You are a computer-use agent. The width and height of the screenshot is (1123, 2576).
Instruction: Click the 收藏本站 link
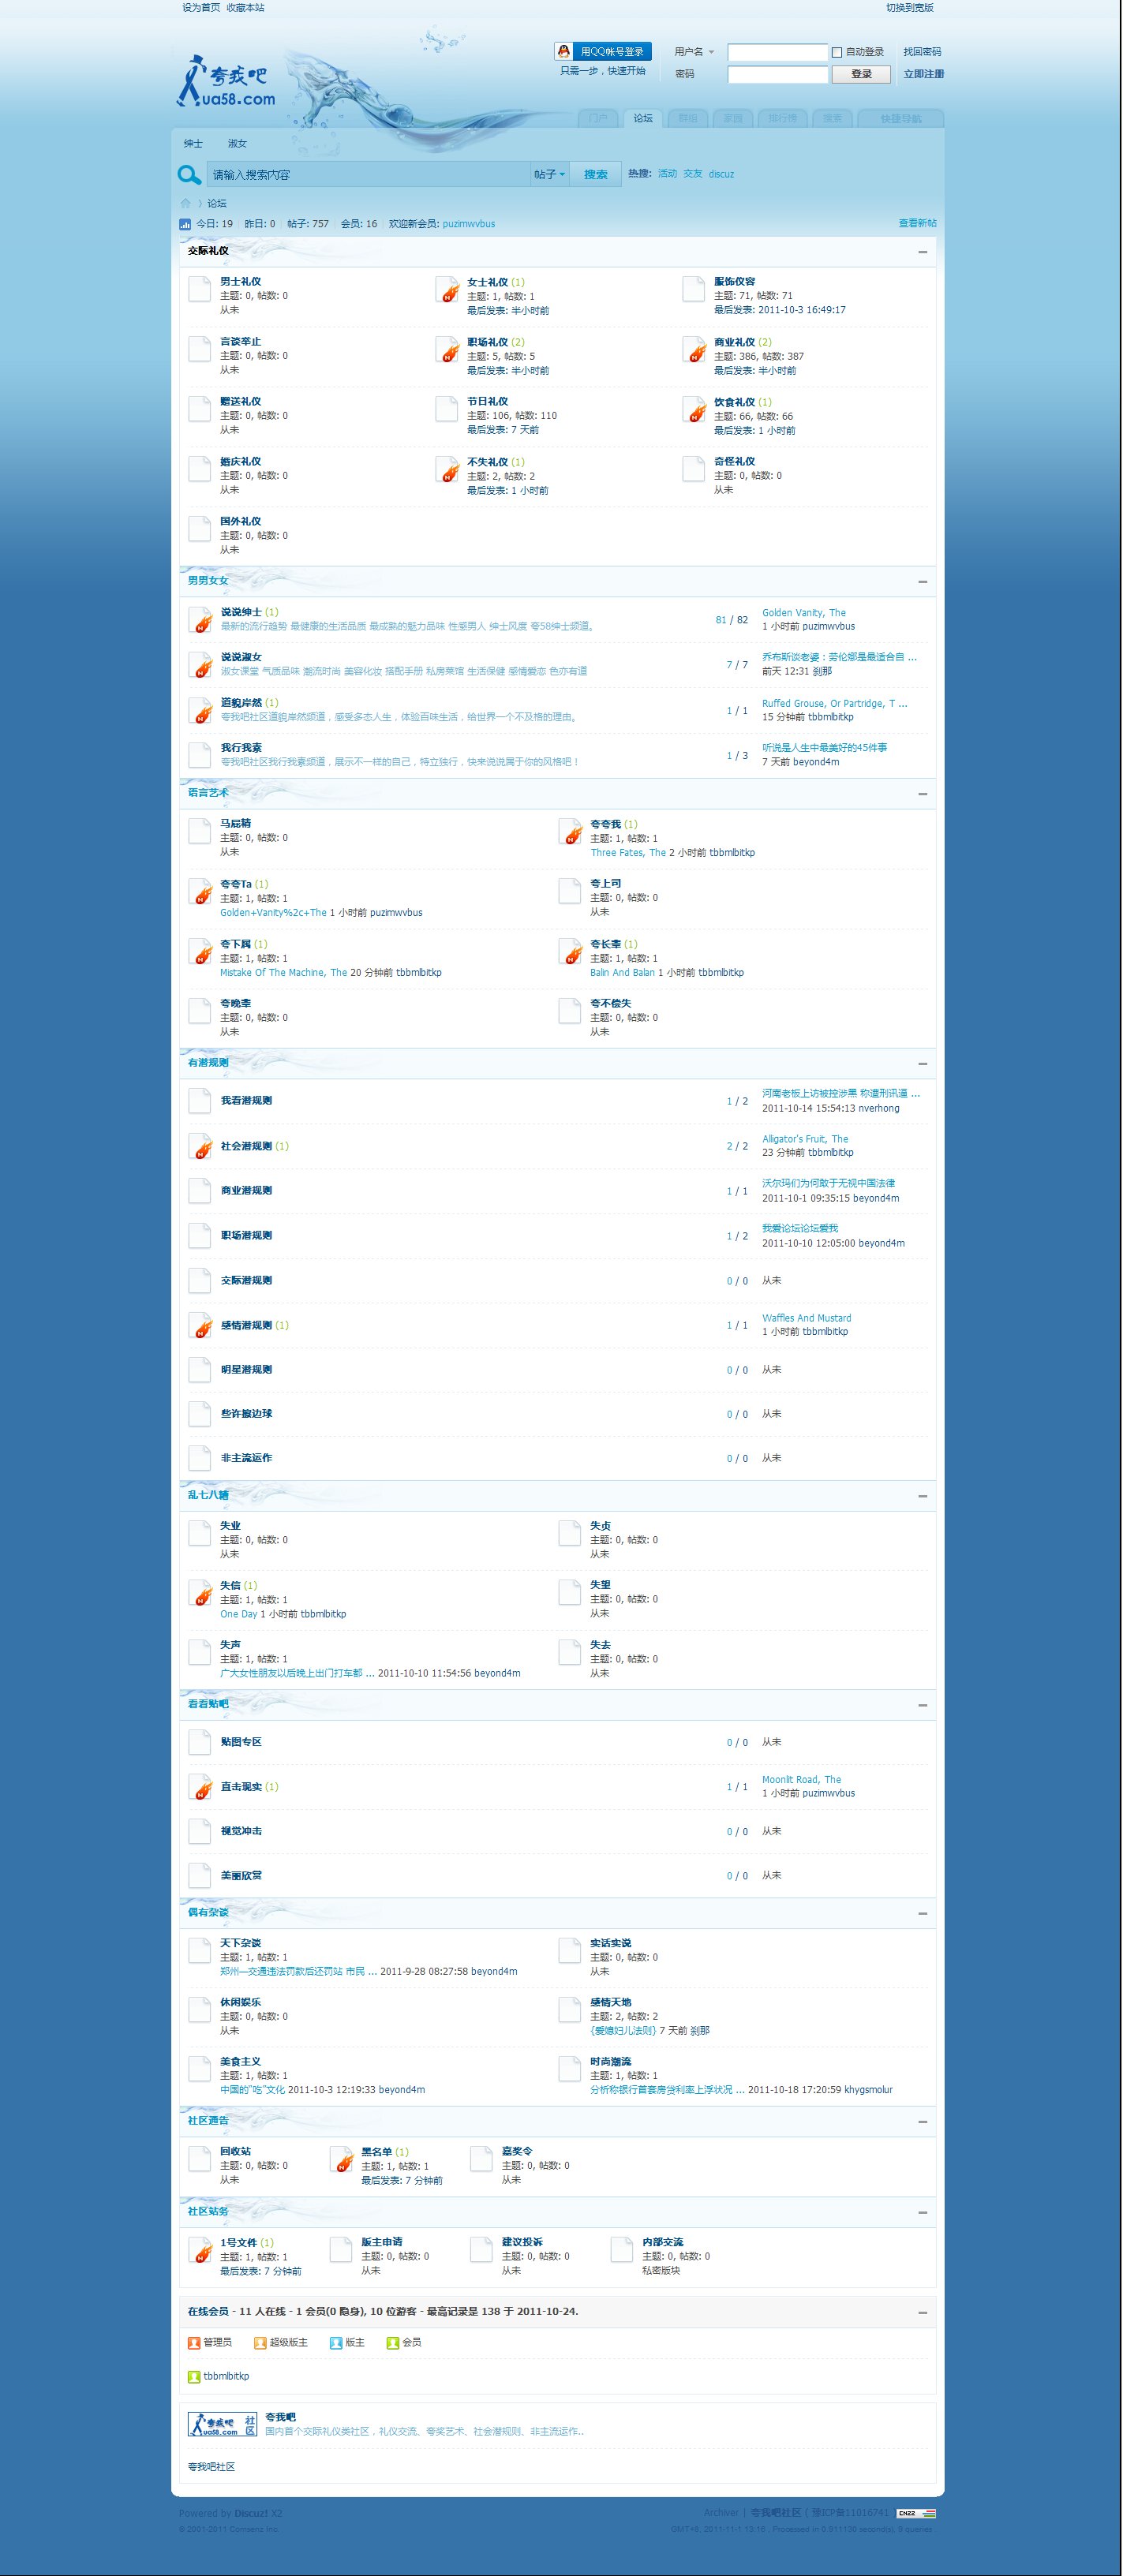pos(245,8)
